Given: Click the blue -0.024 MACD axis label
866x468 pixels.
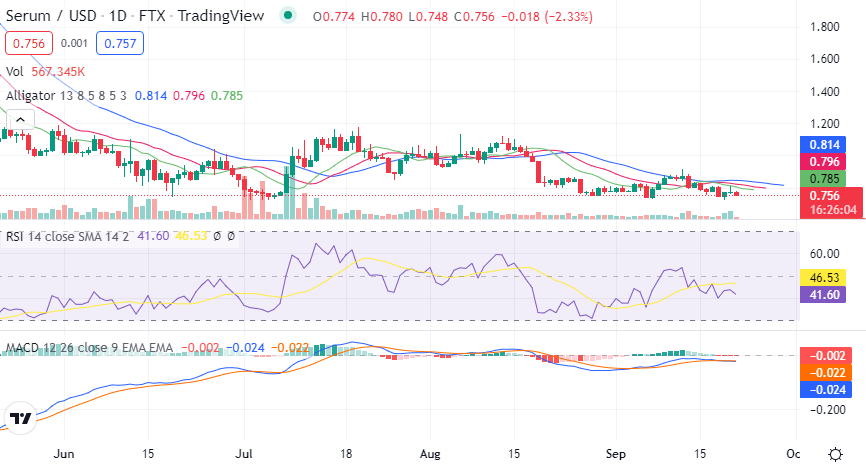Looking at the screenshot, I should click(826, 390).
